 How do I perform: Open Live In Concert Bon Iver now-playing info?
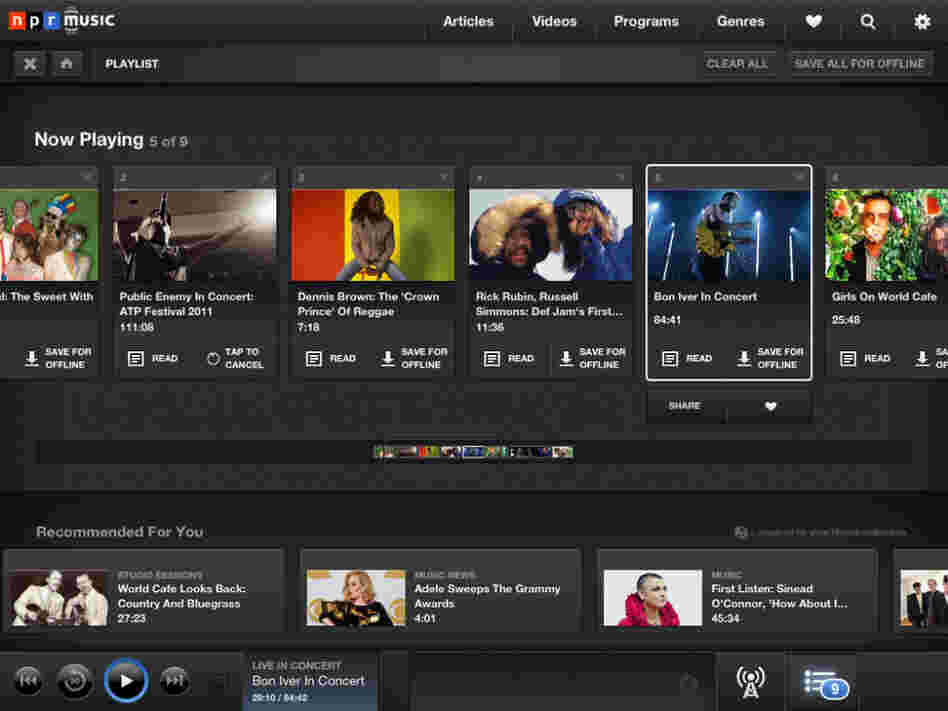click(x=310, y=681)
